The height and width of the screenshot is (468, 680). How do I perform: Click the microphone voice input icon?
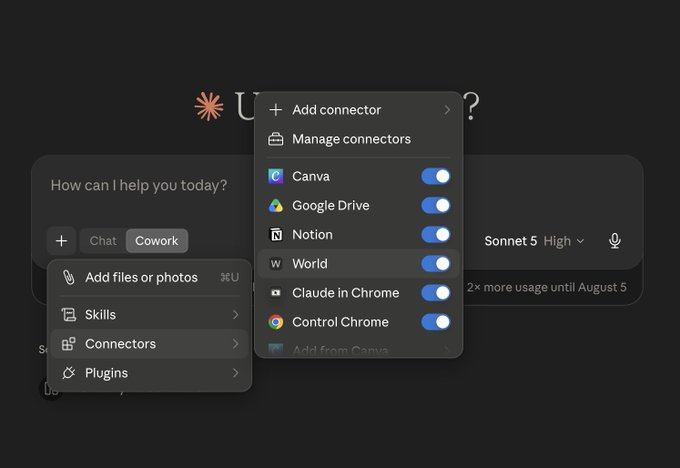click(x=615, y=241)
